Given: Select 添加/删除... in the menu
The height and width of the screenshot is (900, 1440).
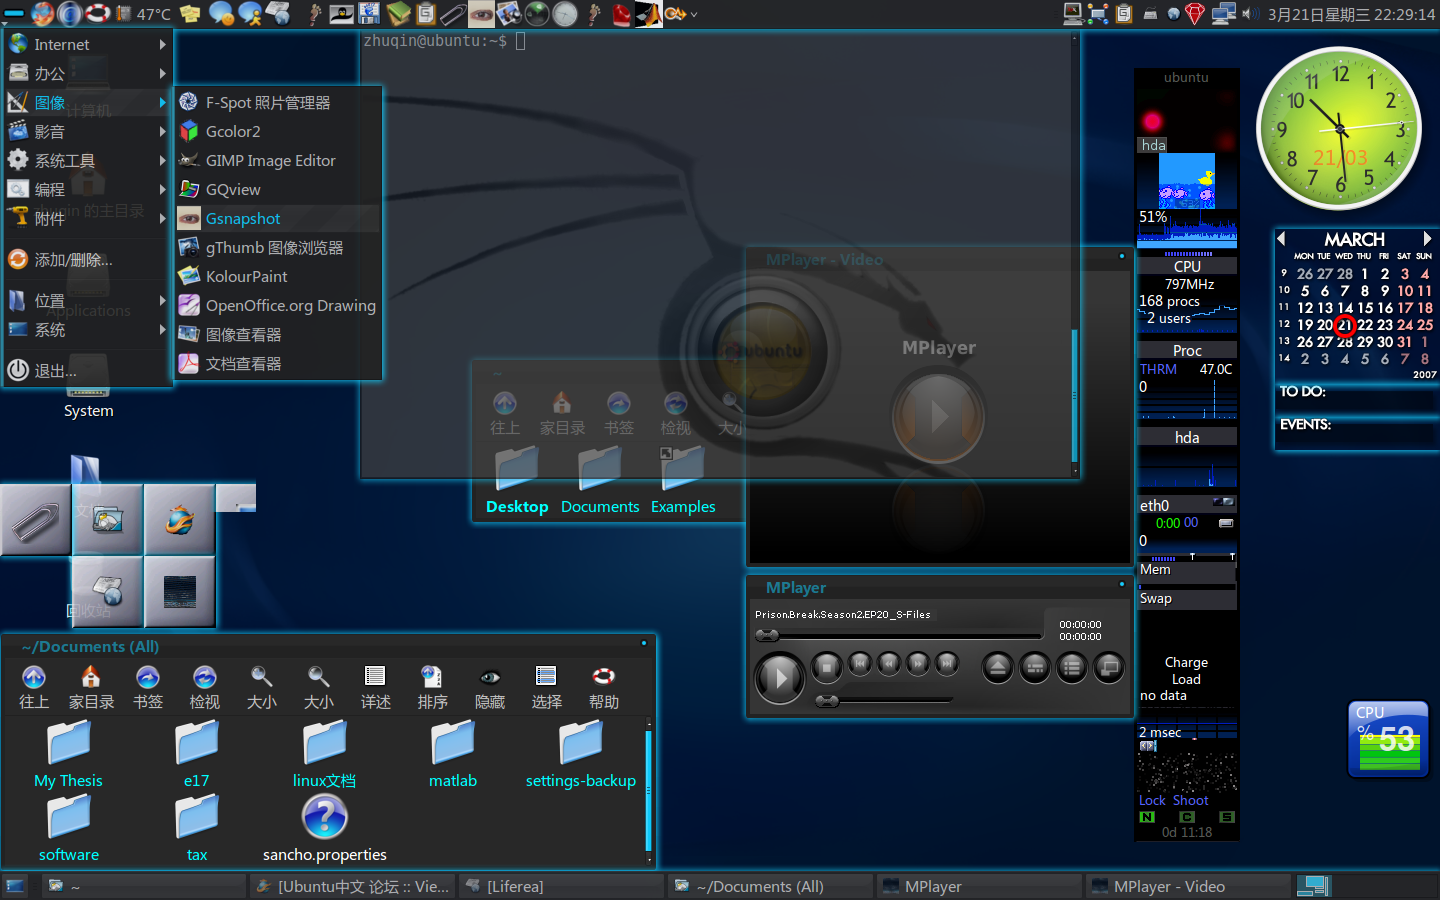Looking at the screenshot, I should click(x=87, y=259).
